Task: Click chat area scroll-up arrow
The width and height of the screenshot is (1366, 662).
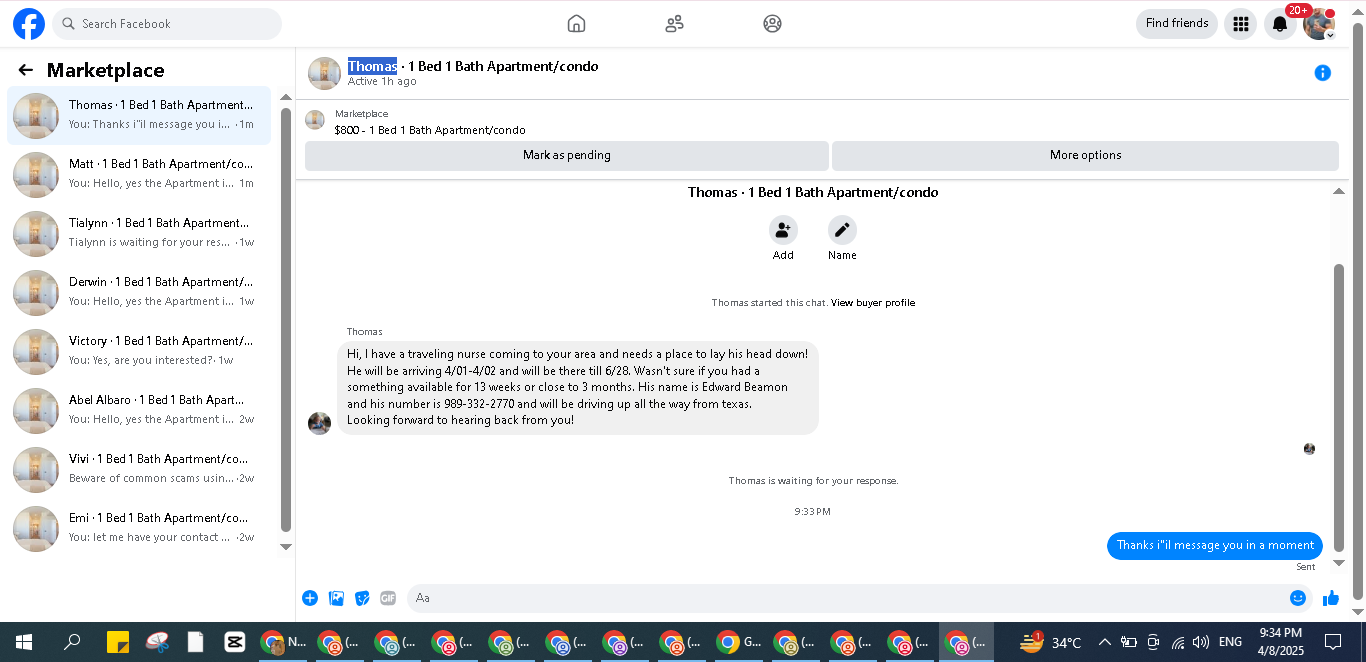Action: point(1339,191)
